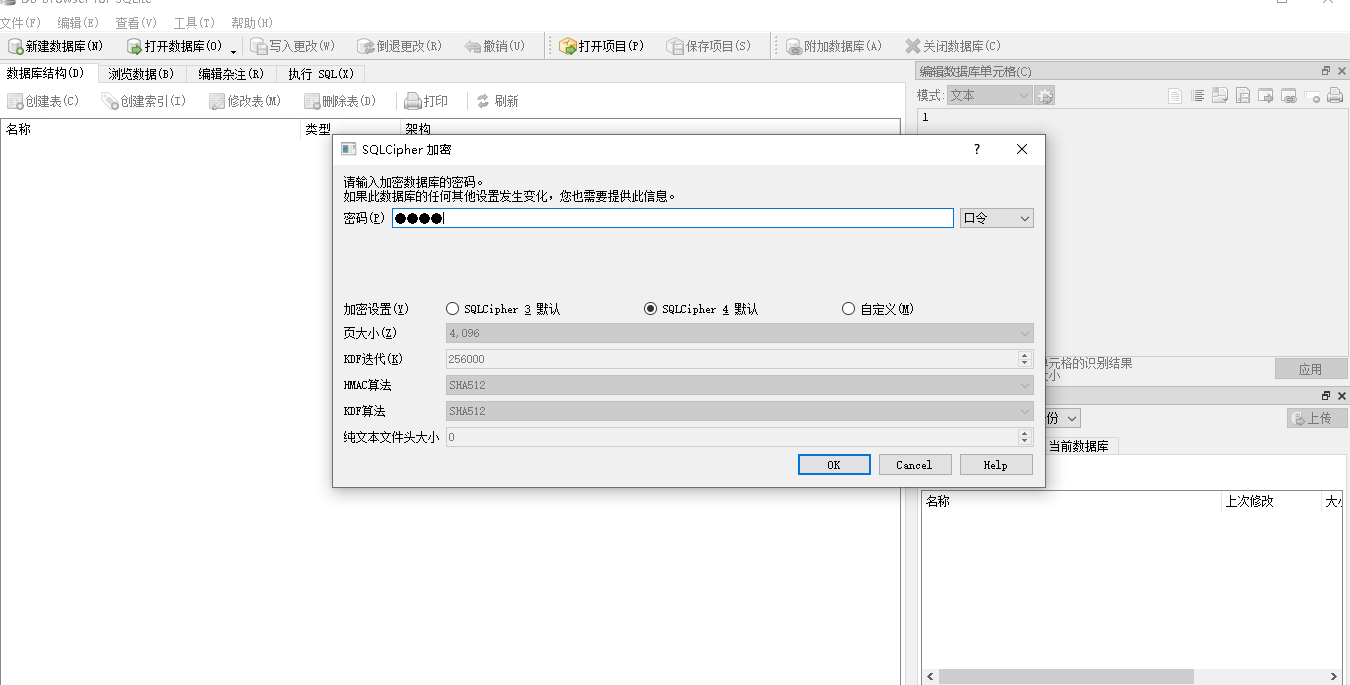Click the word wrap lines icon in cell editor
1350x685 pixels.
pos(1197,96)
